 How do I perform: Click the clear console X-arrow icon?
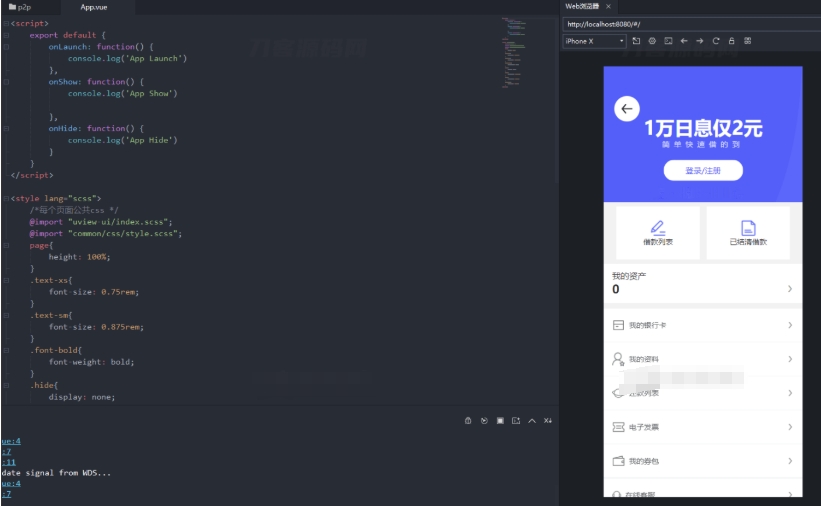pos(548,421)
